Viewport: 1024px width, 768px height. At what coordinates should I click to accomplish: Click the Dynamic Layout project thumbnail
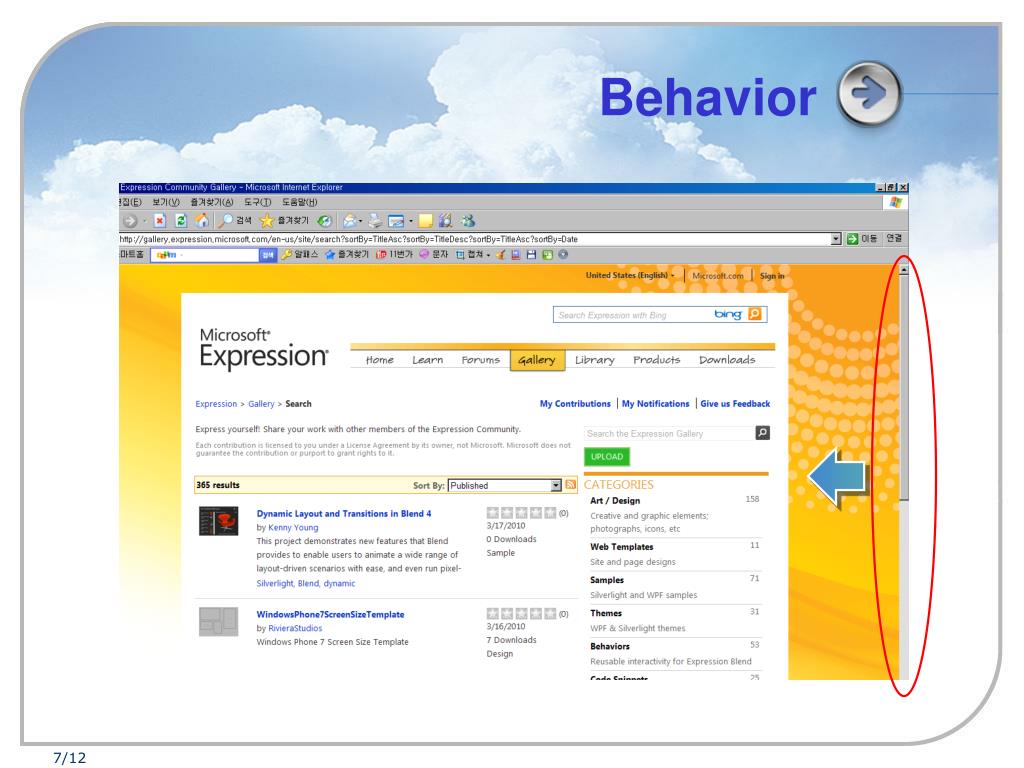click(218, 521)
